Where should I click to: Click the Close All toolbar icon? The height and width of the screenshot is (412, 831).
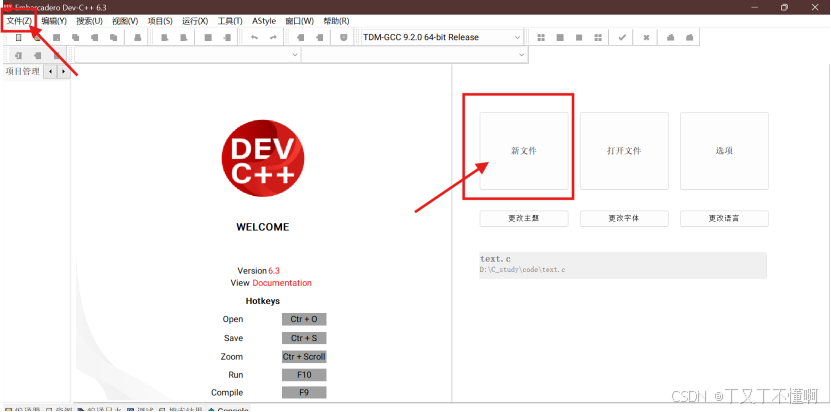[113, 38]
